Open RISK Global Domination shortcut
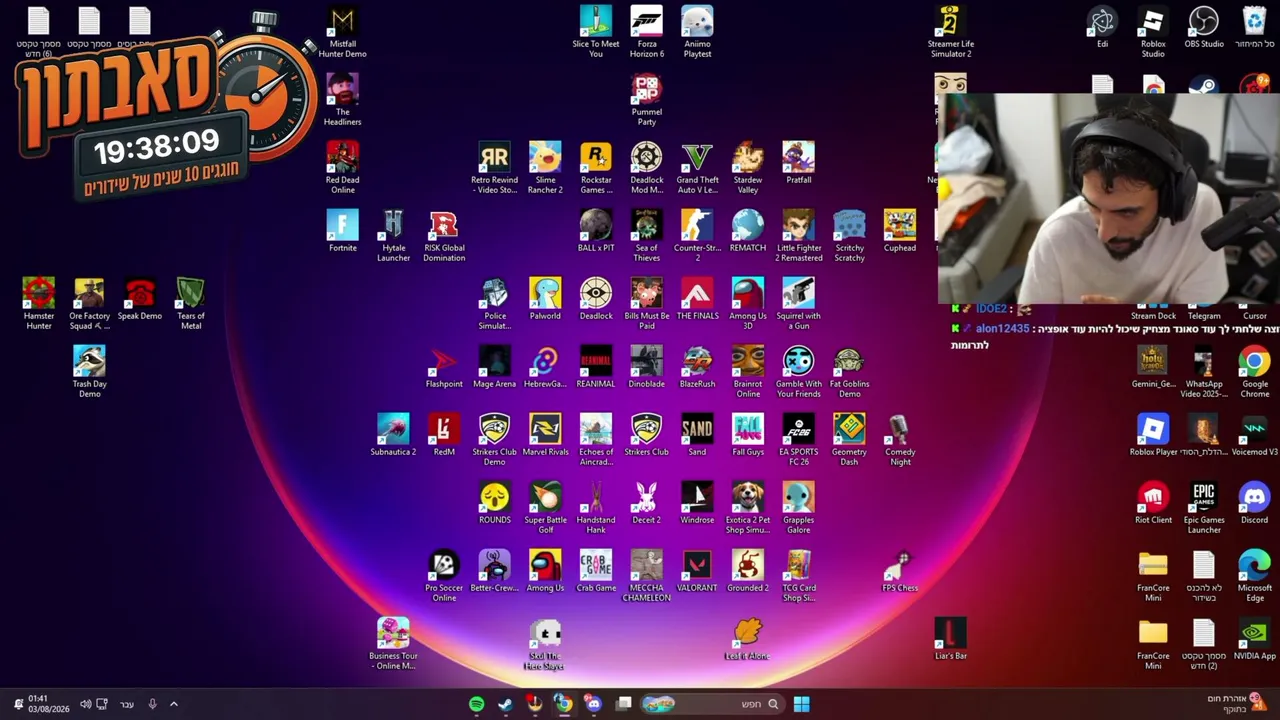Screen dimensions: 1280x720 pyautogui.click(x=444, y=236)
